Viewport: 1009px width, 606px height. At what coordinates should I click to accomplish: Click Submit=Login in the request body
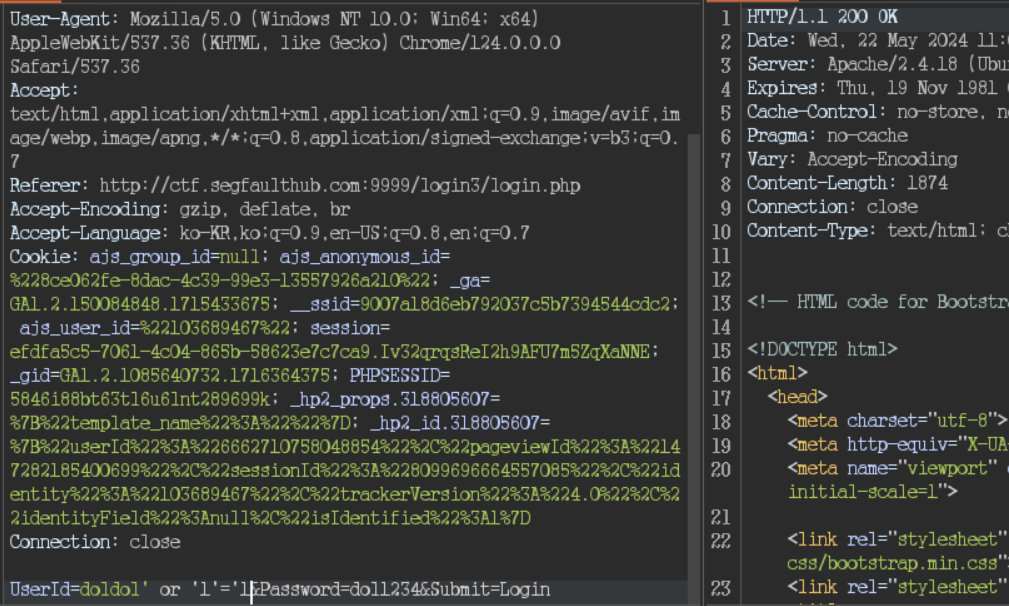pos(490,589)
